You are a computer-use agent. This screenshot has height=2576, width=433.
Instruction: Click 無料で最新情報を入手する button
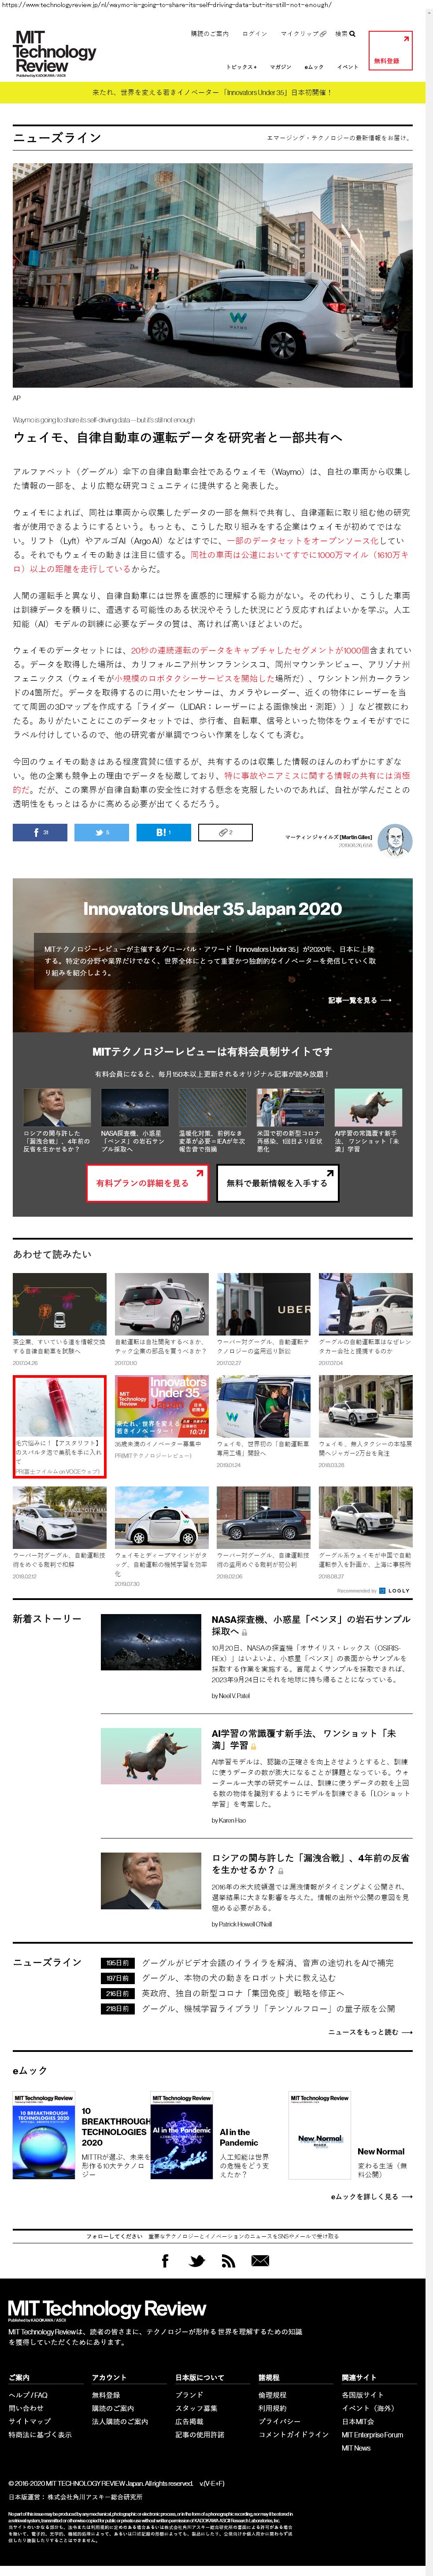pos(277,1183)
